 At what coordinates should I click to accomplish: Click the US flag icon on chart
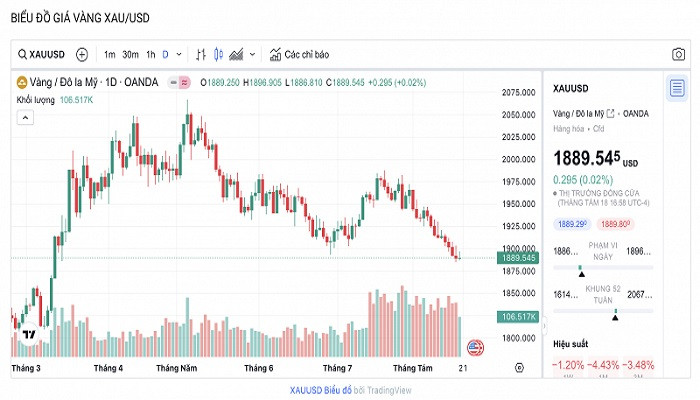click(474, 348)
